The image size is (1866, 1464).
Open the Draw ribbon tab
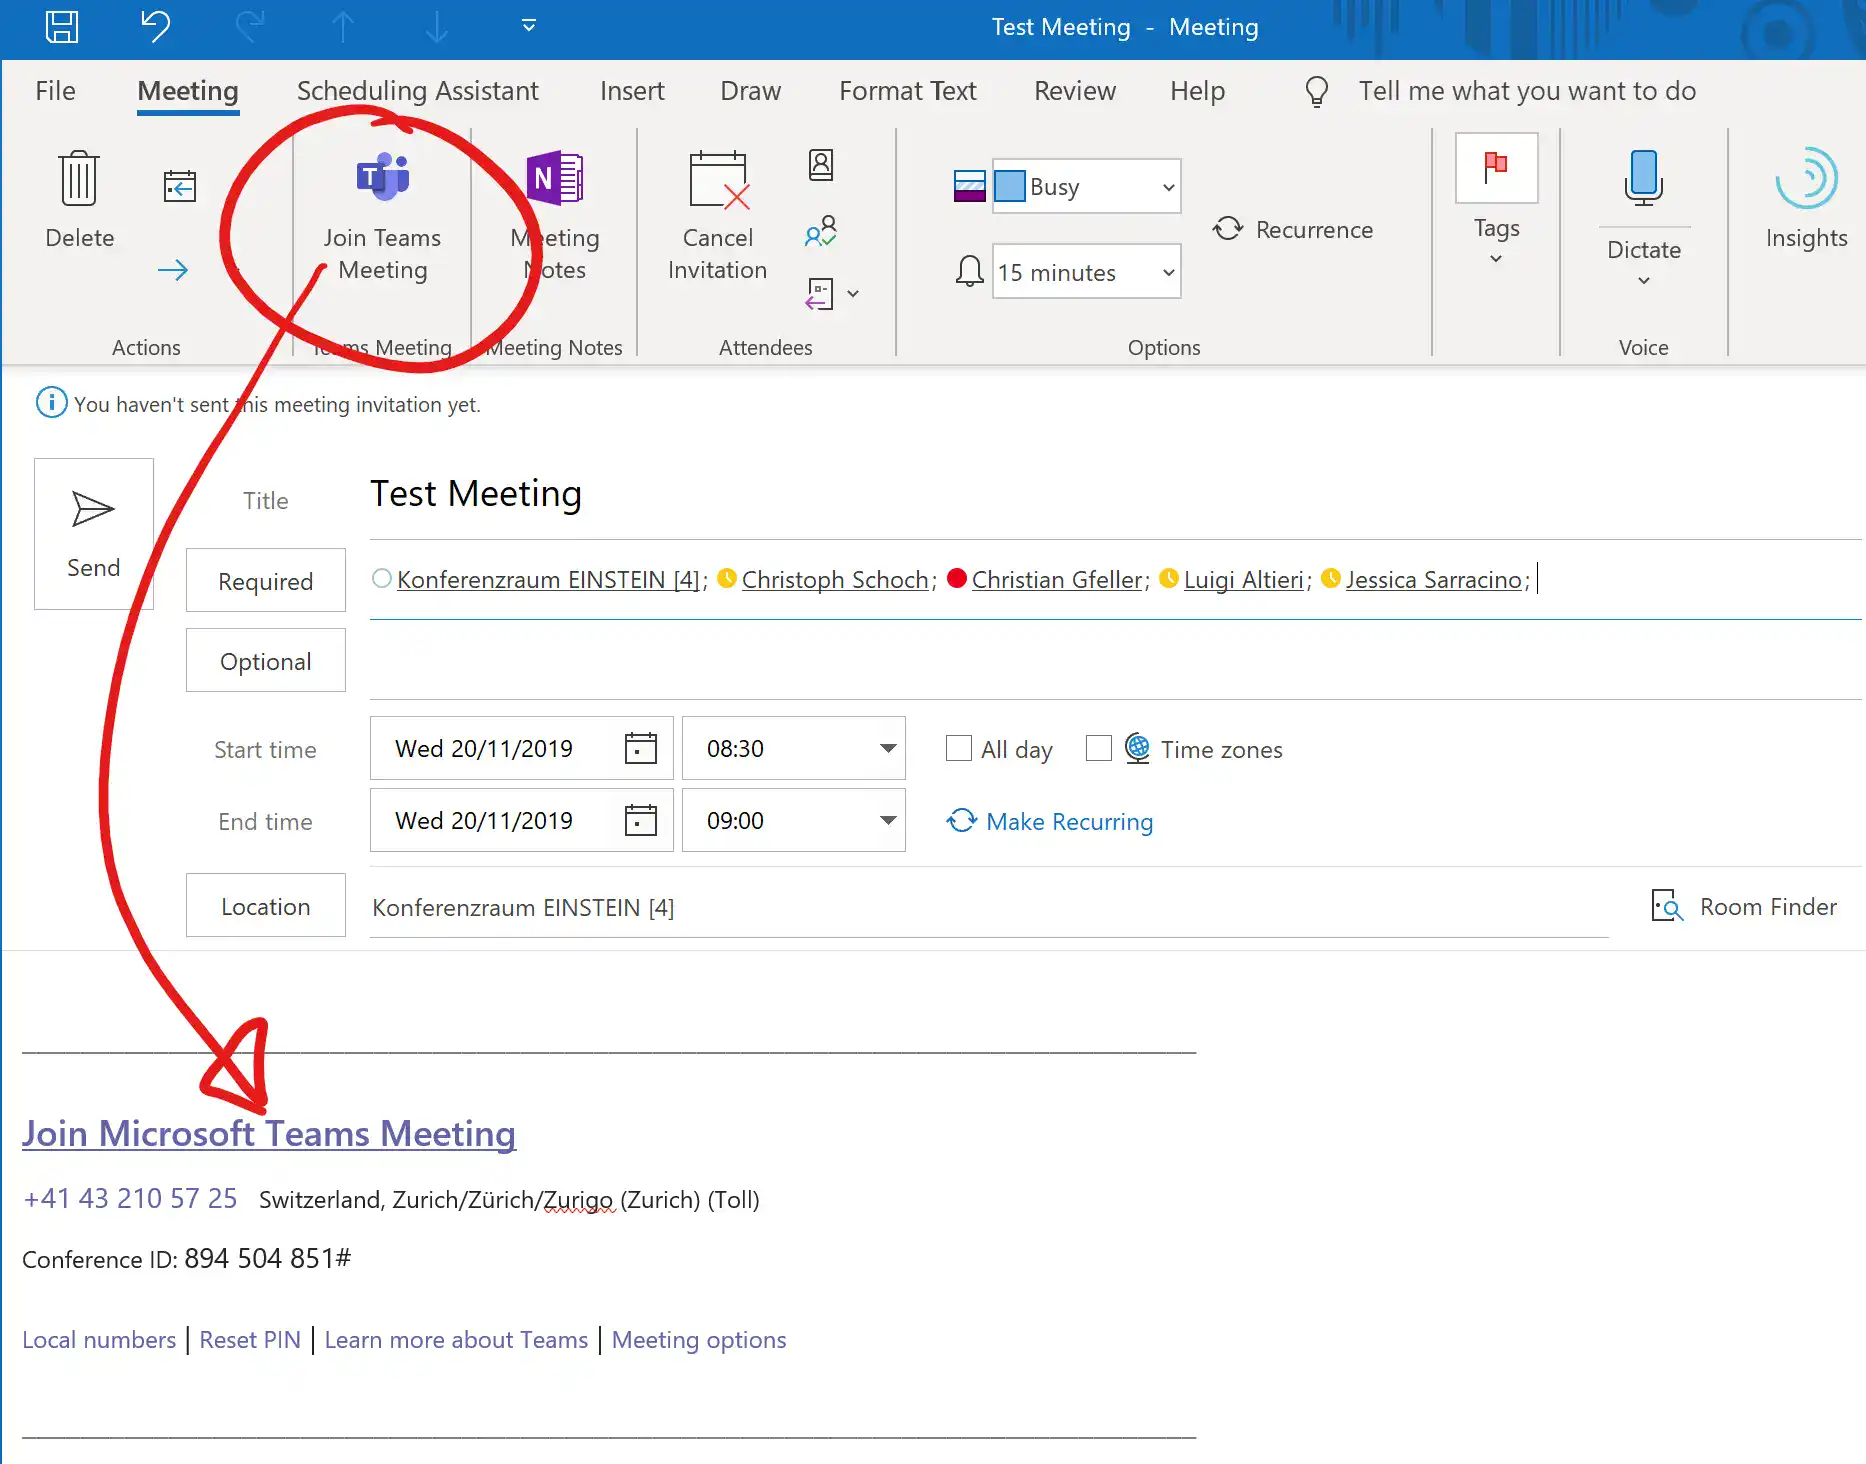750,91
